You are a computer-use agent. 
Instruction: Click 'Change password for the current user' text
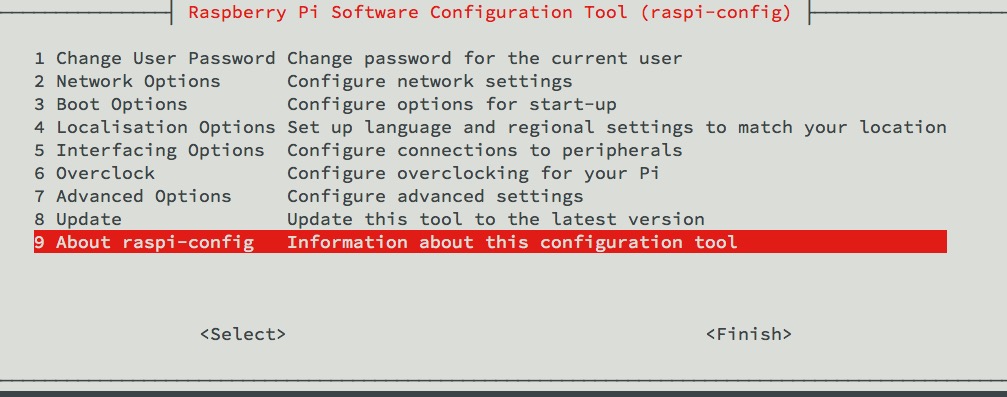pyautogui.click(x=485, y=58)
